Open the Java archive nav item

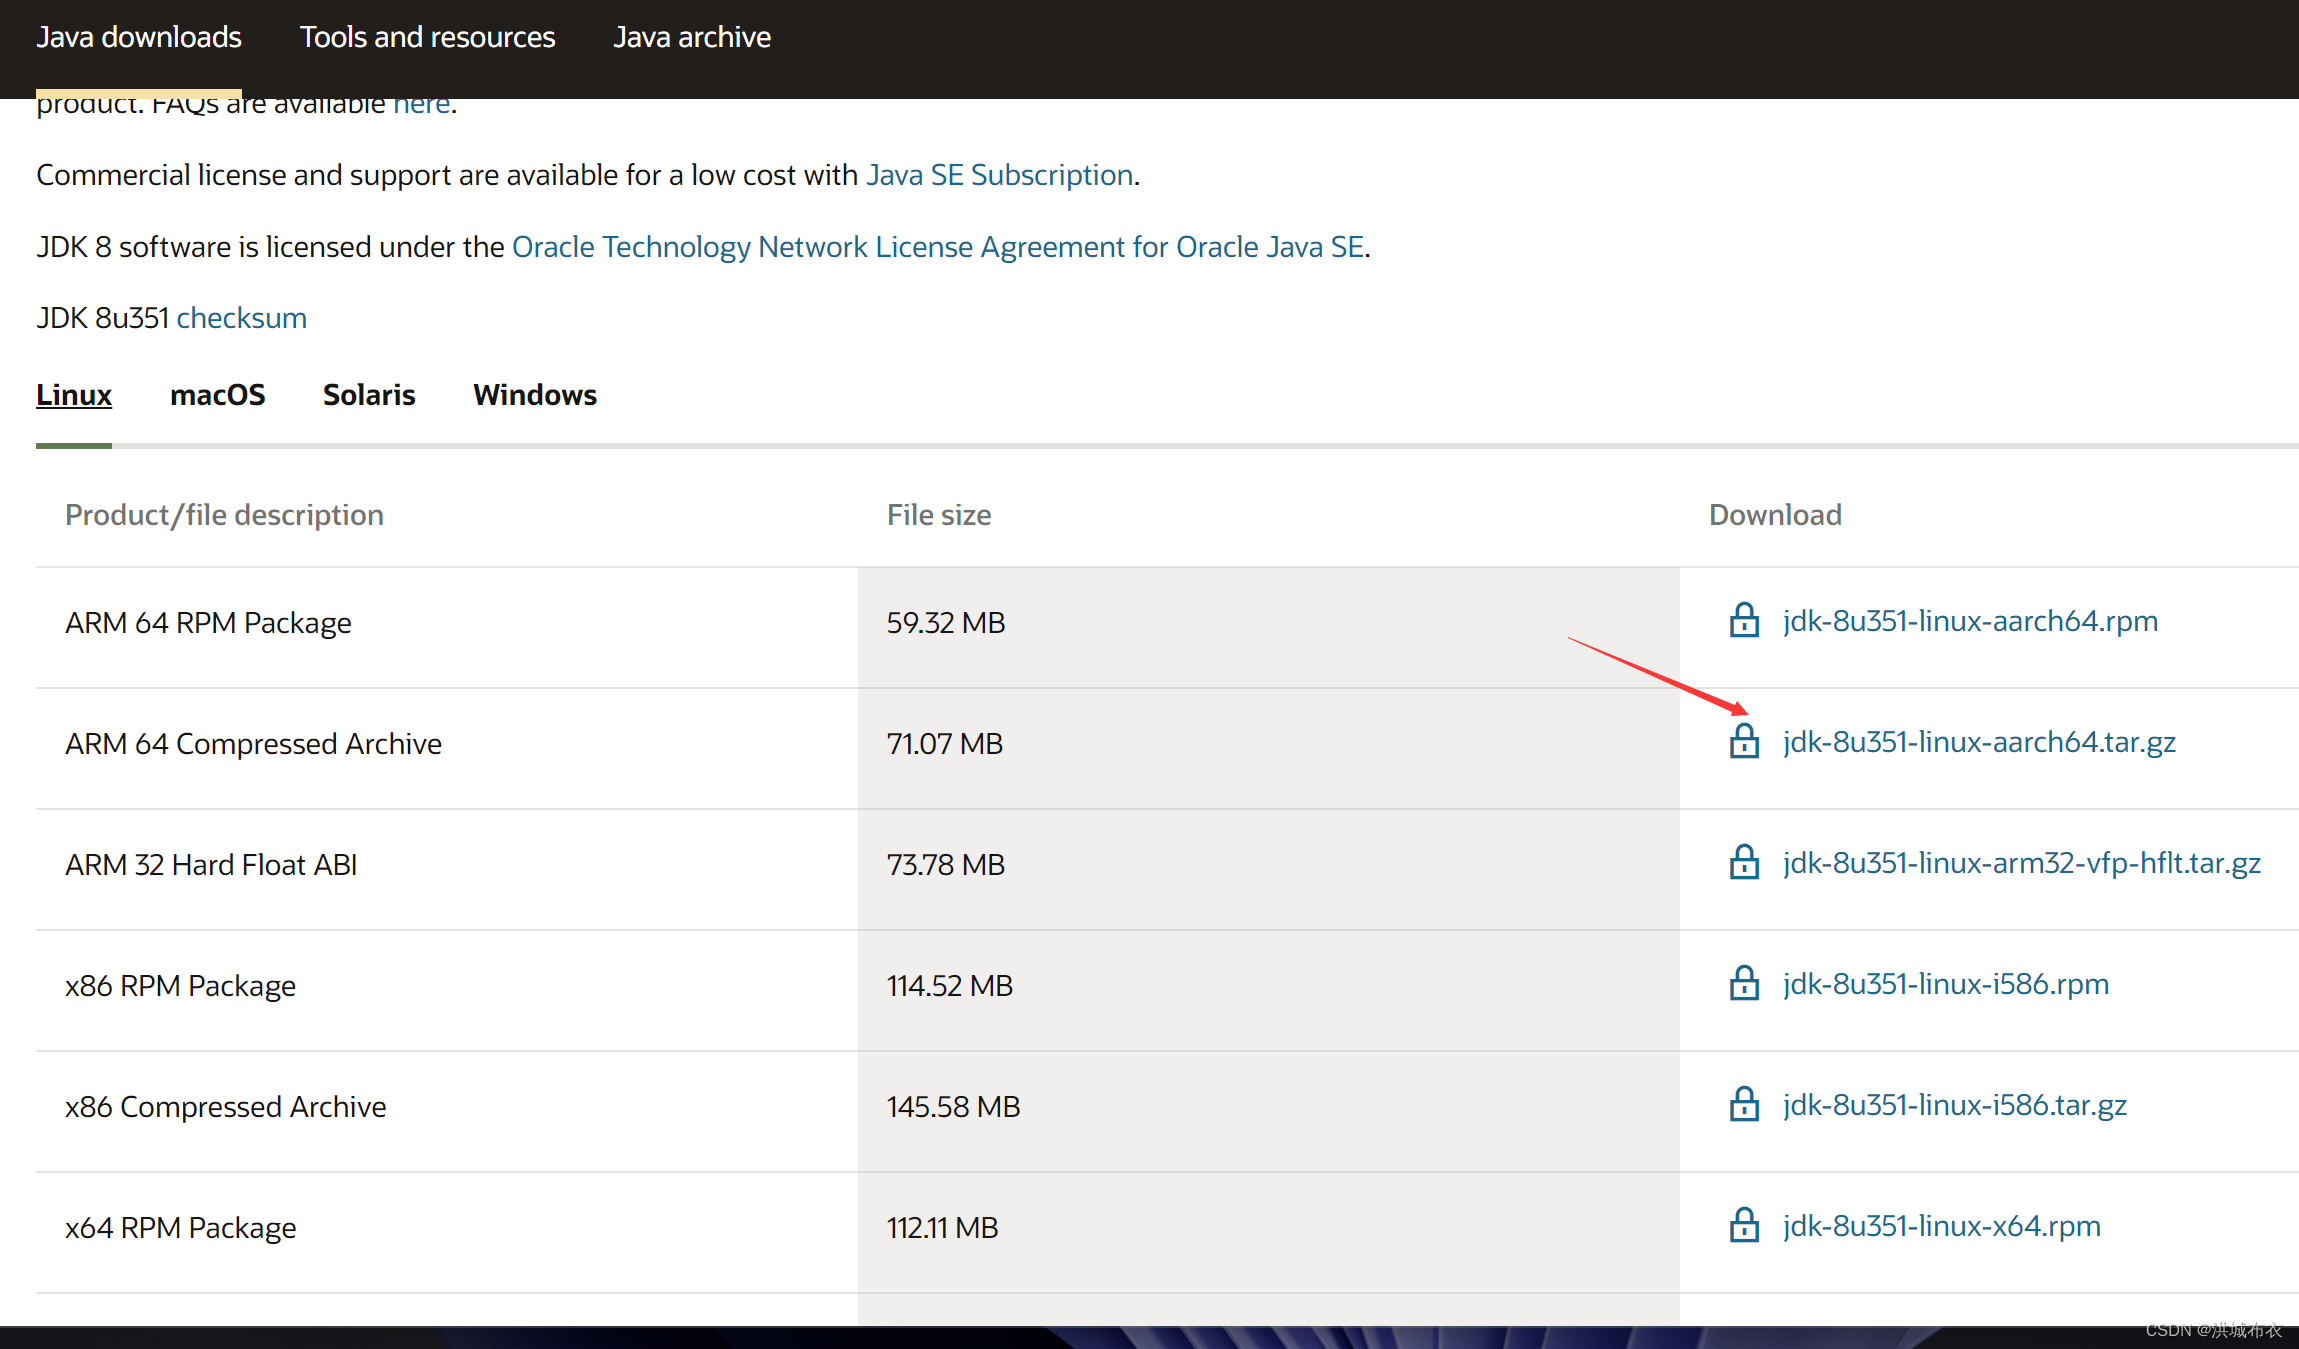coord(692,37)
